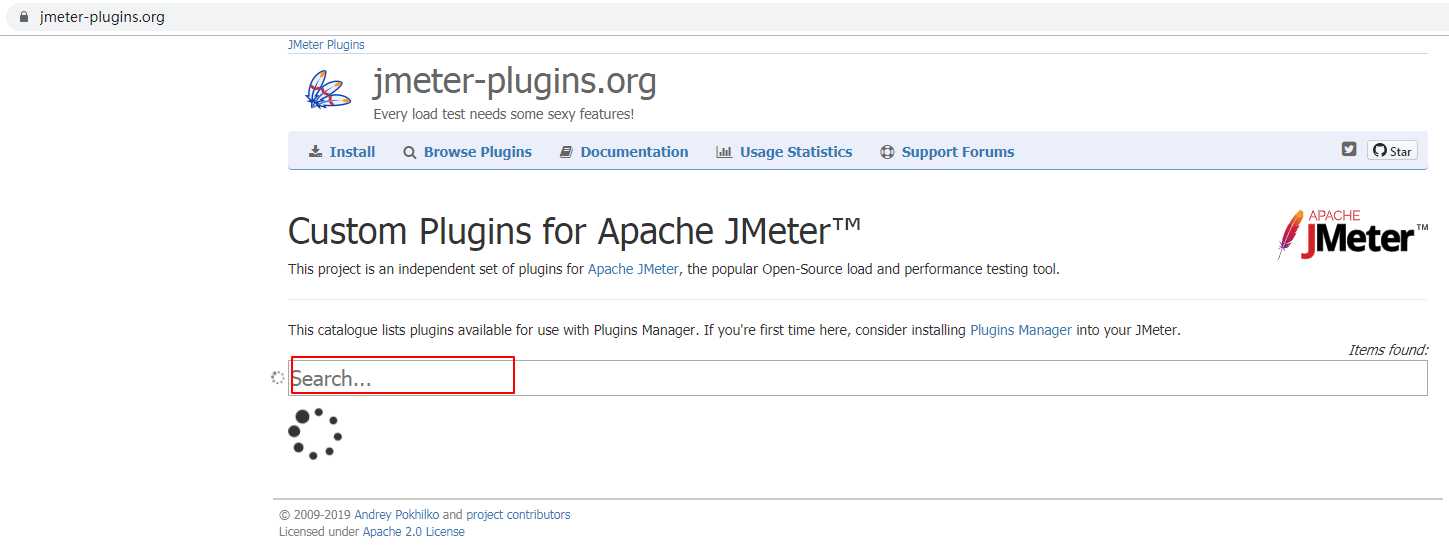Click the JMeter Plugins breadcrumb link
The image size is (1449, 552).
[x=326, y=45]
